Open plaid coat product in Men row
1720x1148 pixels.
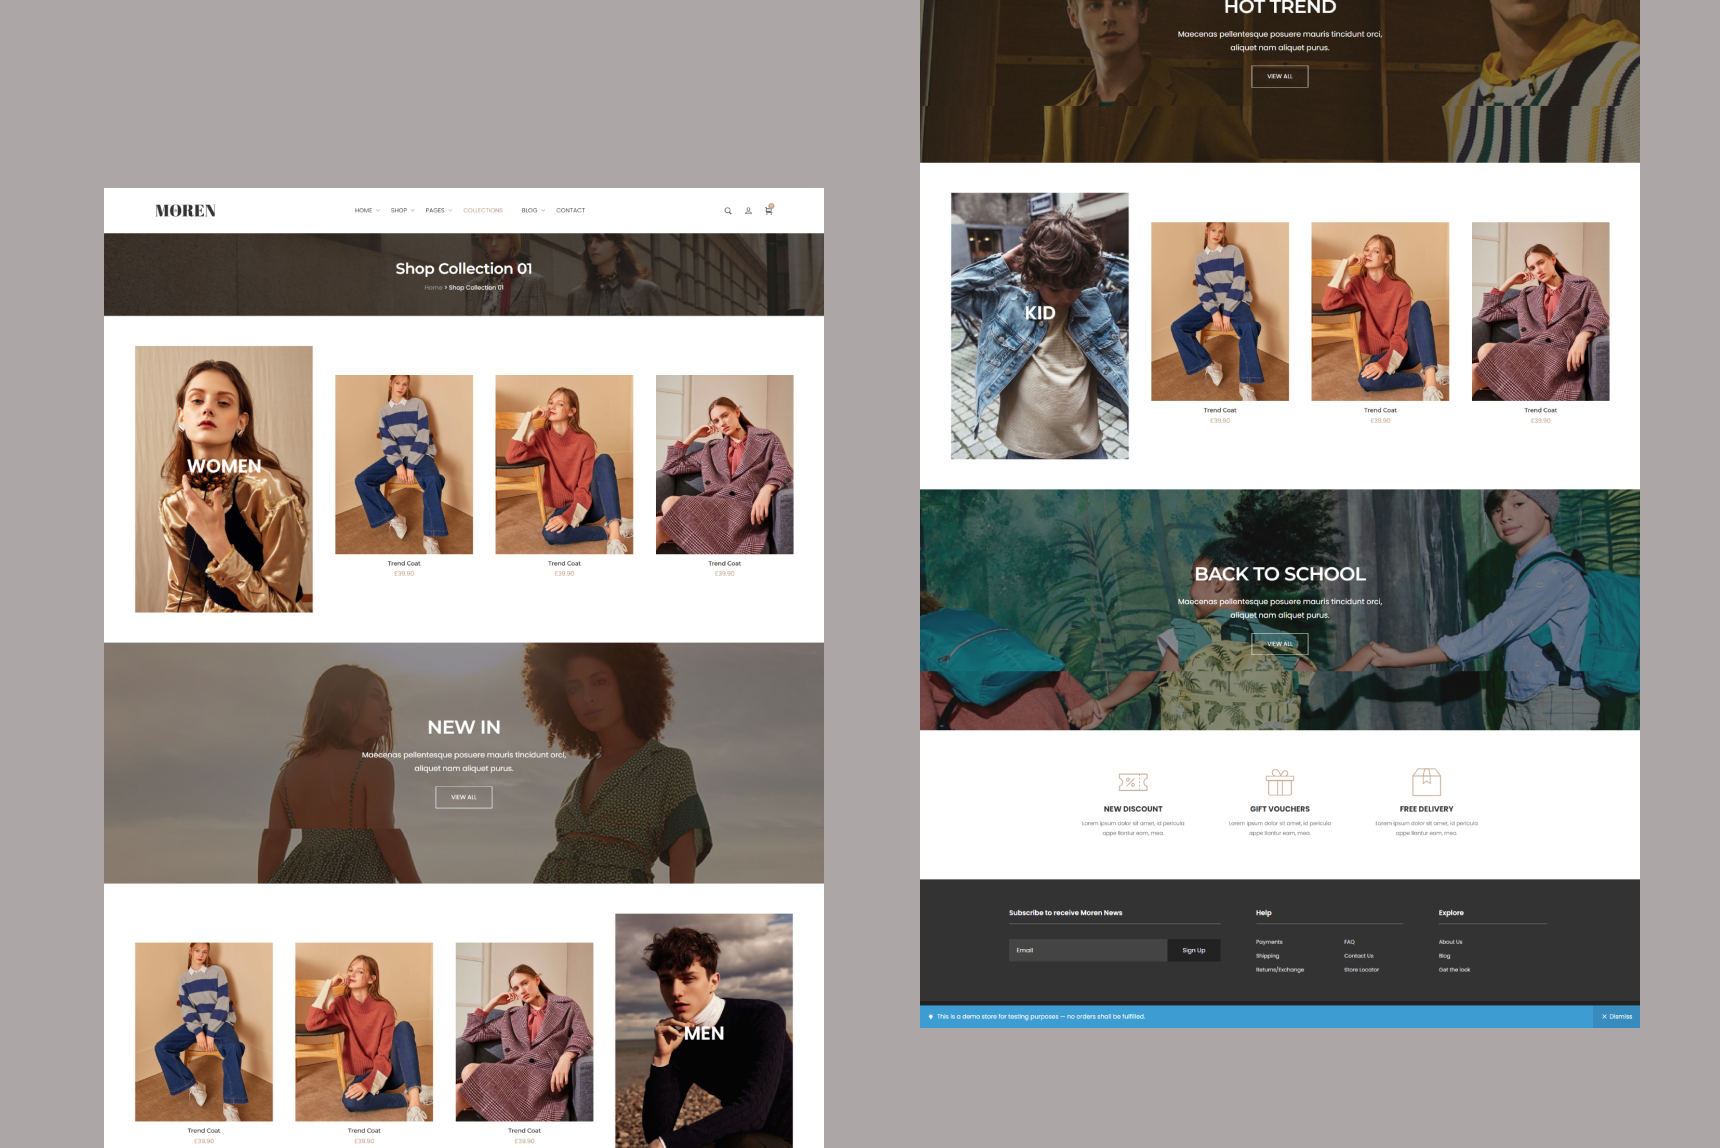point(524,1032)
